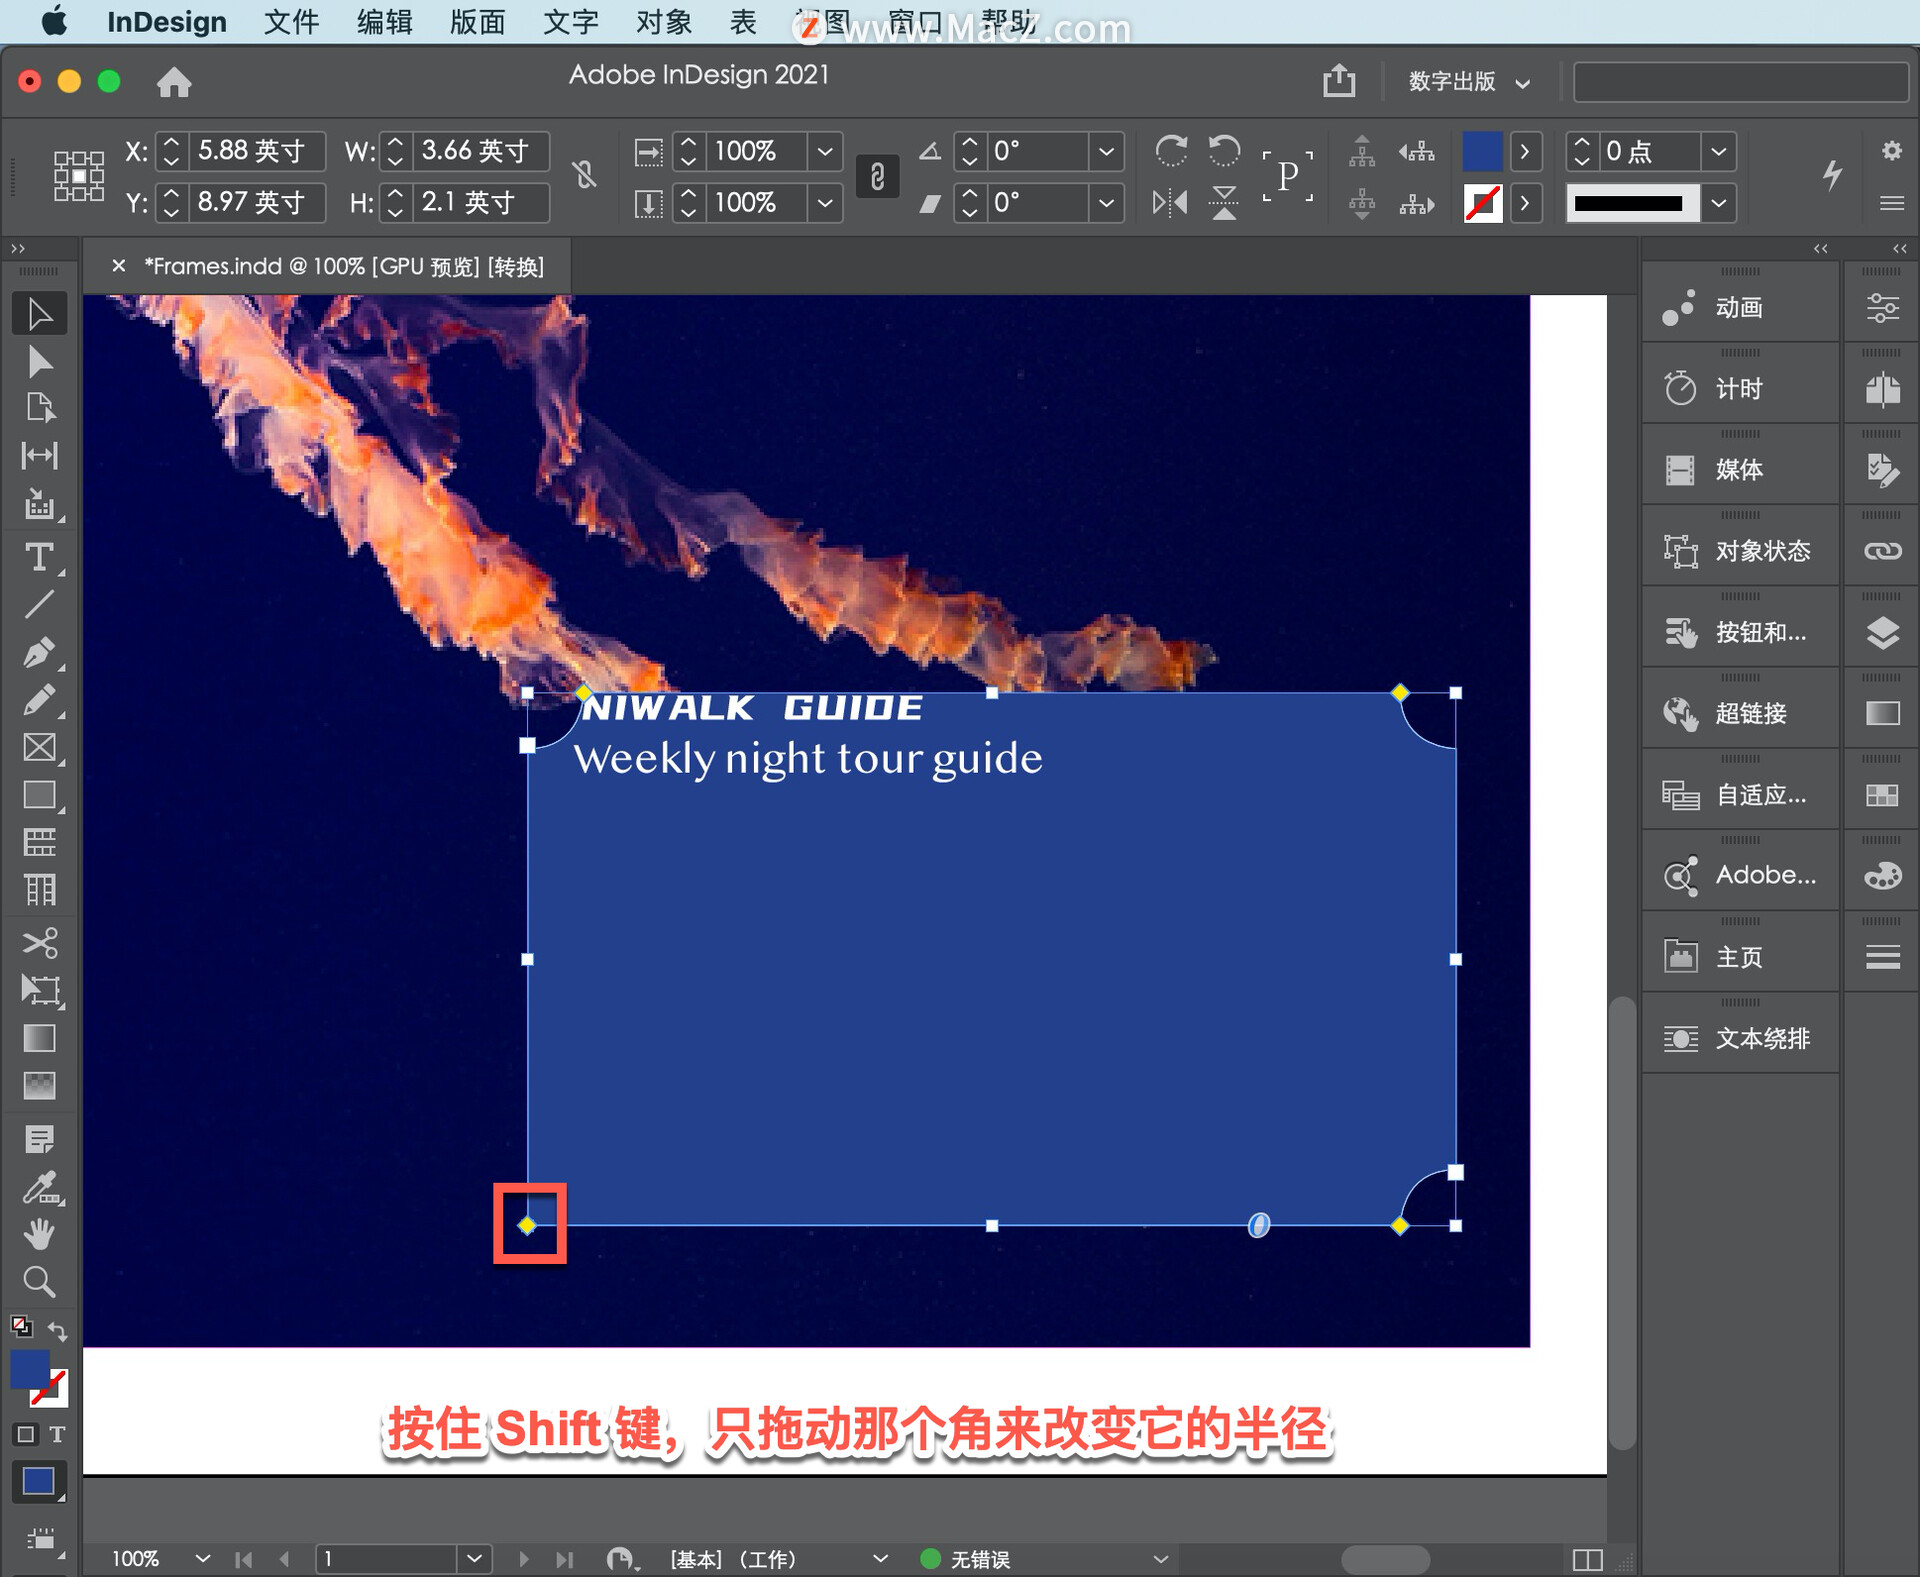Click the stroke none swatch in control bar

point(1482,203)
